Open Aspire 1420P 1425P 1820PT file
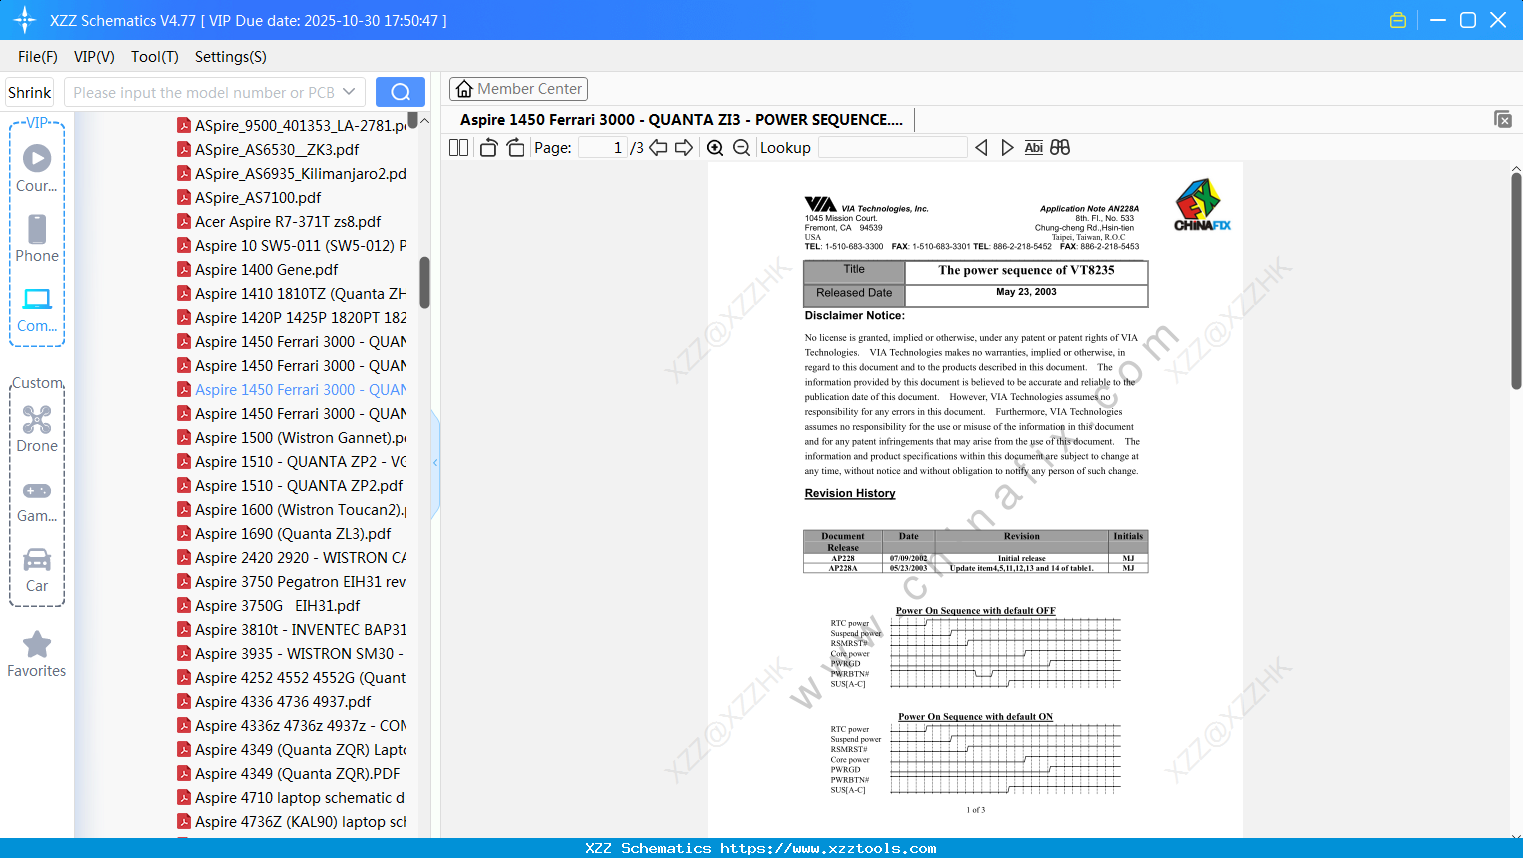This screenshot has width=1523, height=858. pos(300,317)
